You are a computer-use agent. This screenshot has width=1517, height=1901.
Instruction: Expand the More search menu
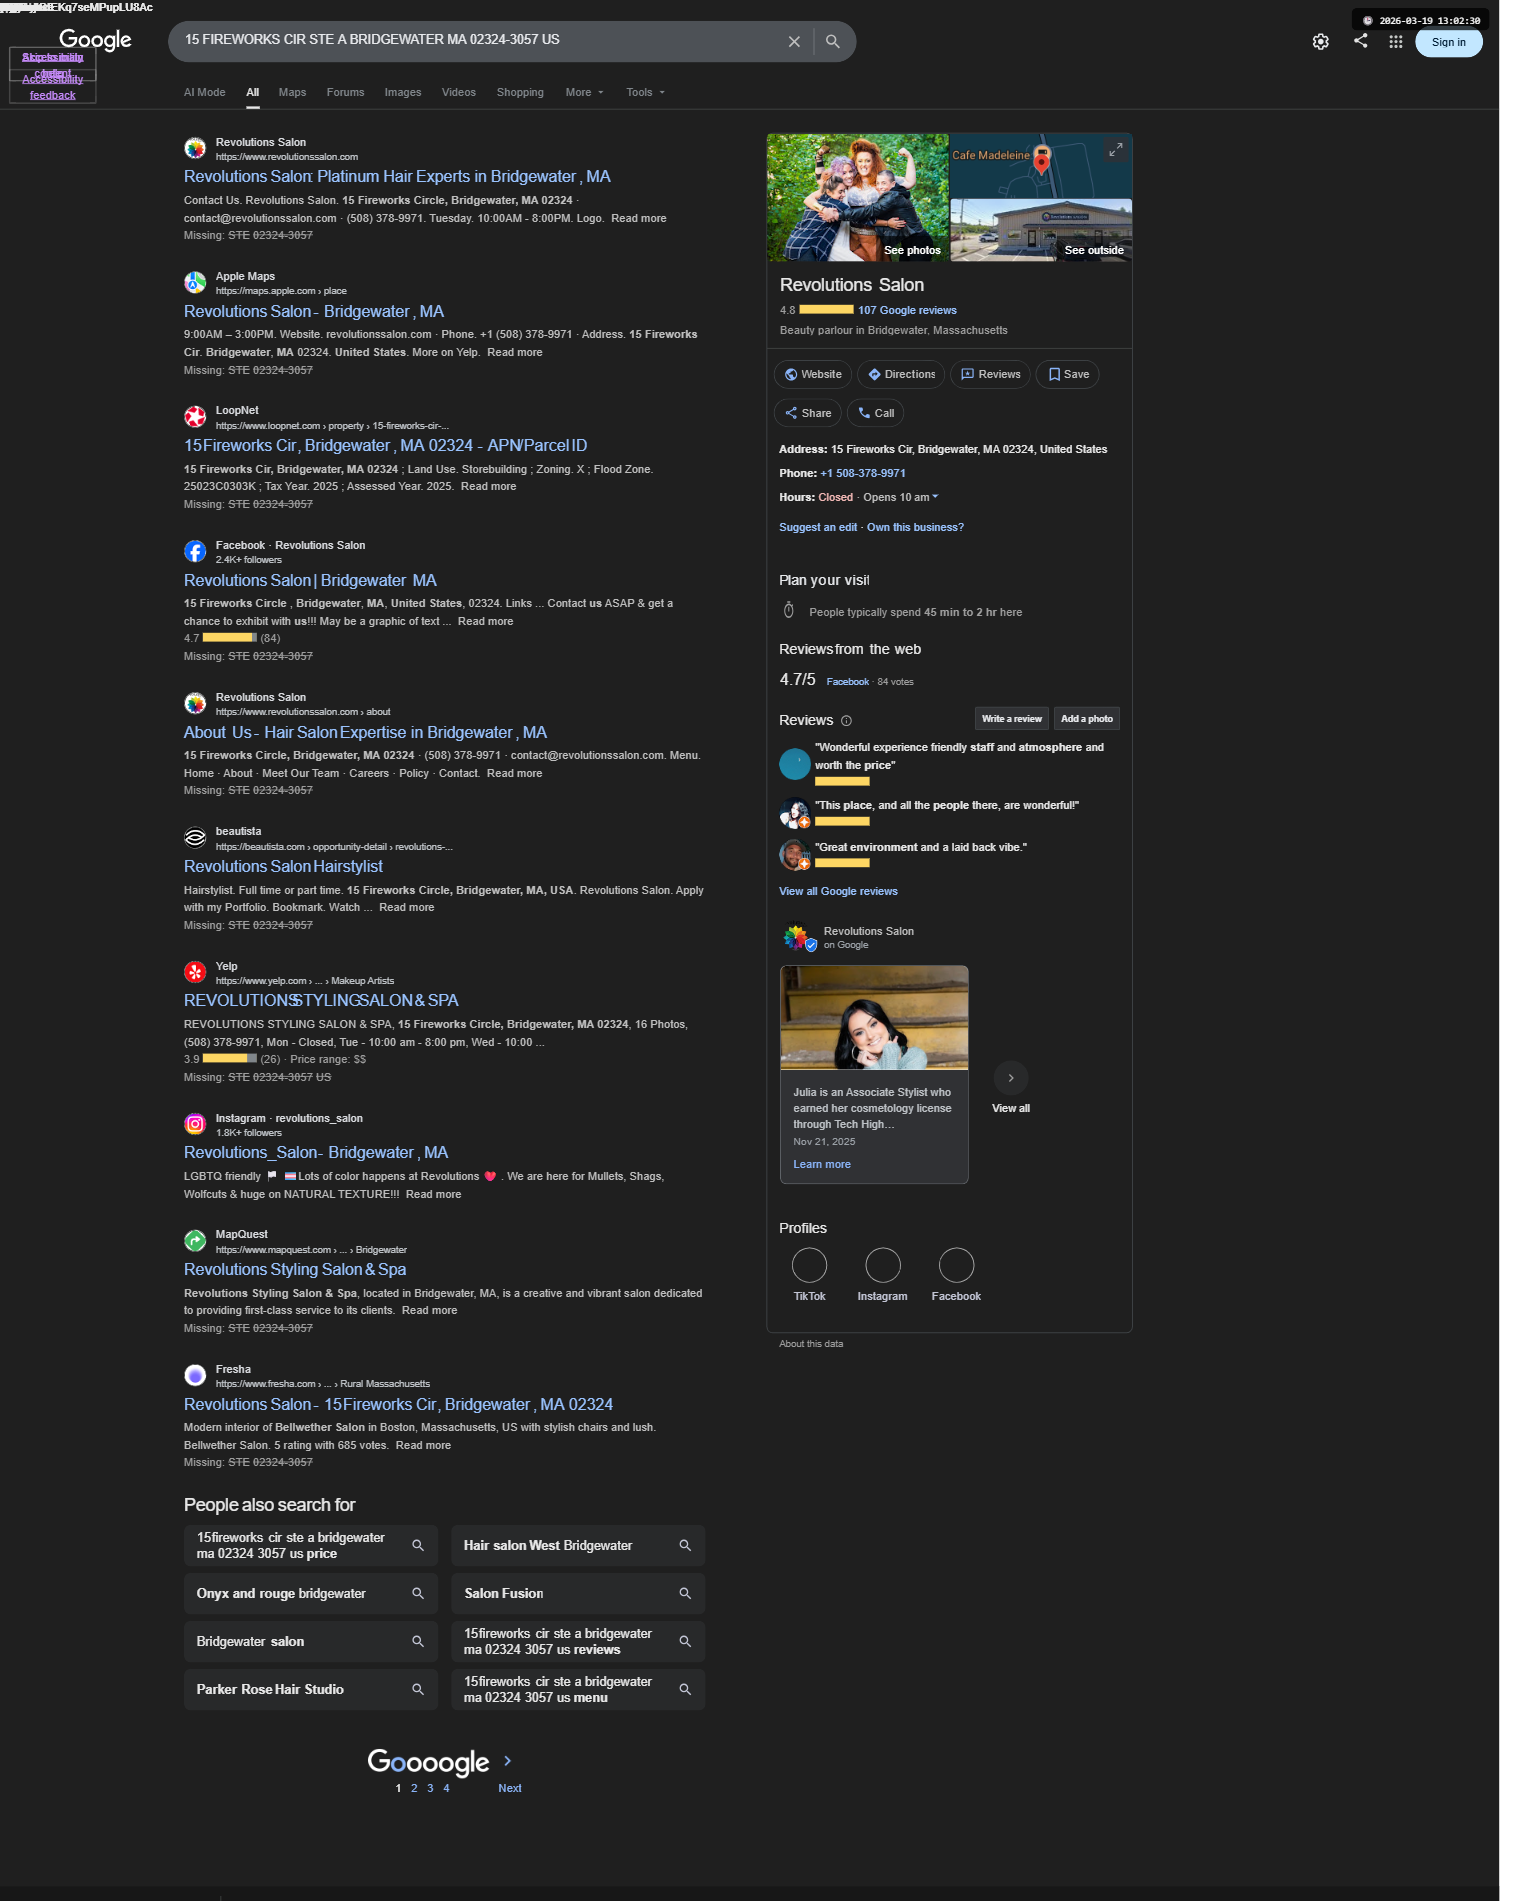click(585, 93)
